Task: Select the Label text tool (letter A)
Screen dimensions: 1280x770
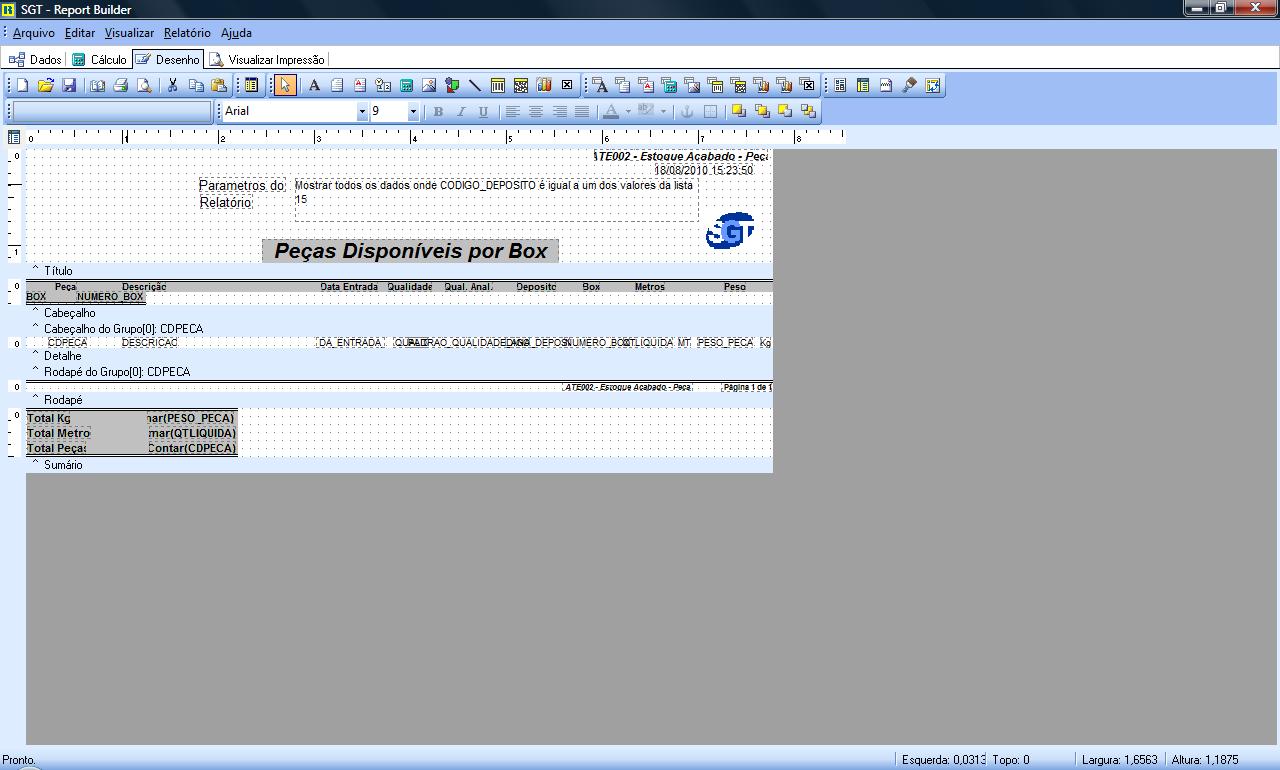Action: point(314,85)
